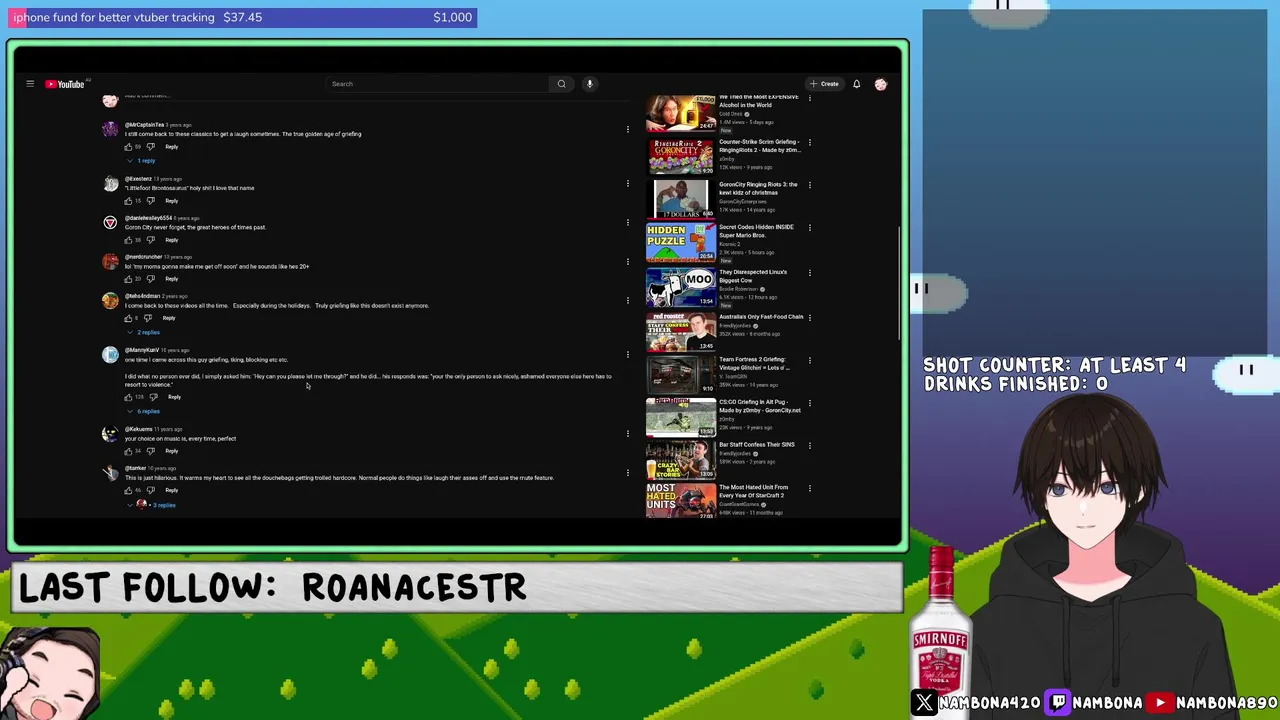Viewport: 1280px width, 720px height.
Task: Like @tehs4ndman's comment
Action: [x=128, y=318]
